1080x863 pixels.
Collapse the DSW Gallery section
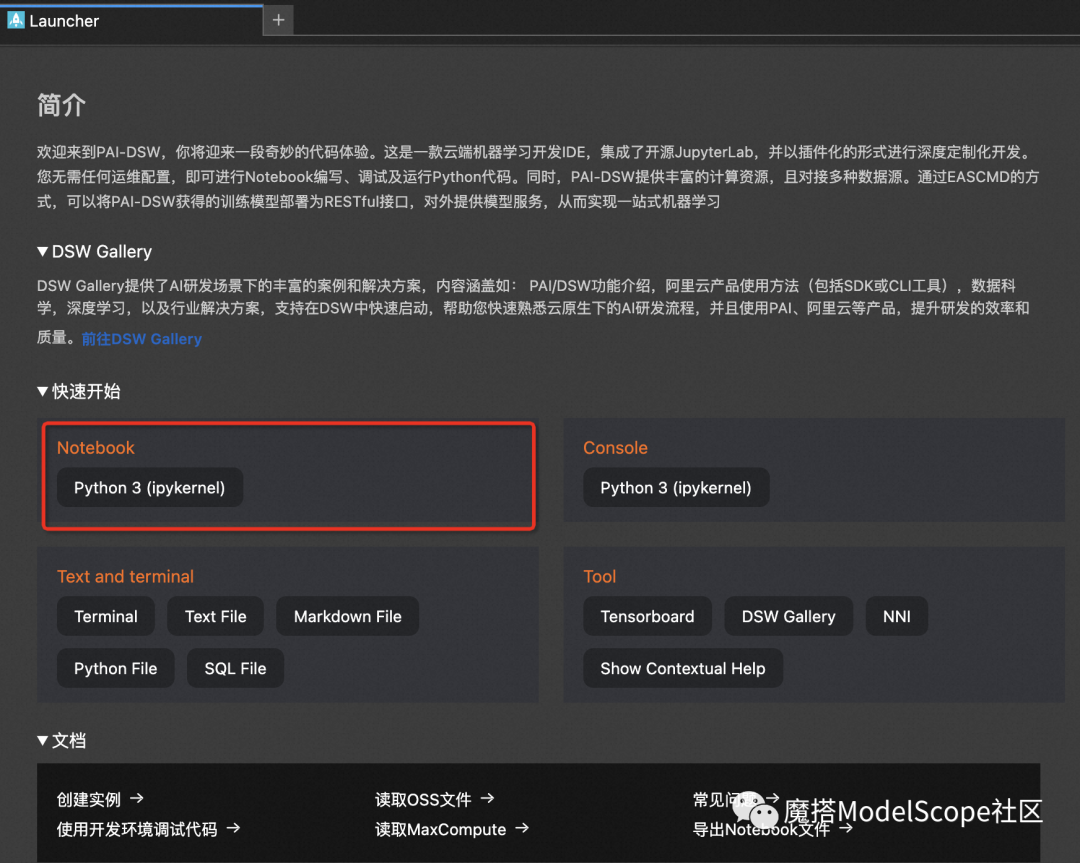pyautogui.click(x=42, y=251)
